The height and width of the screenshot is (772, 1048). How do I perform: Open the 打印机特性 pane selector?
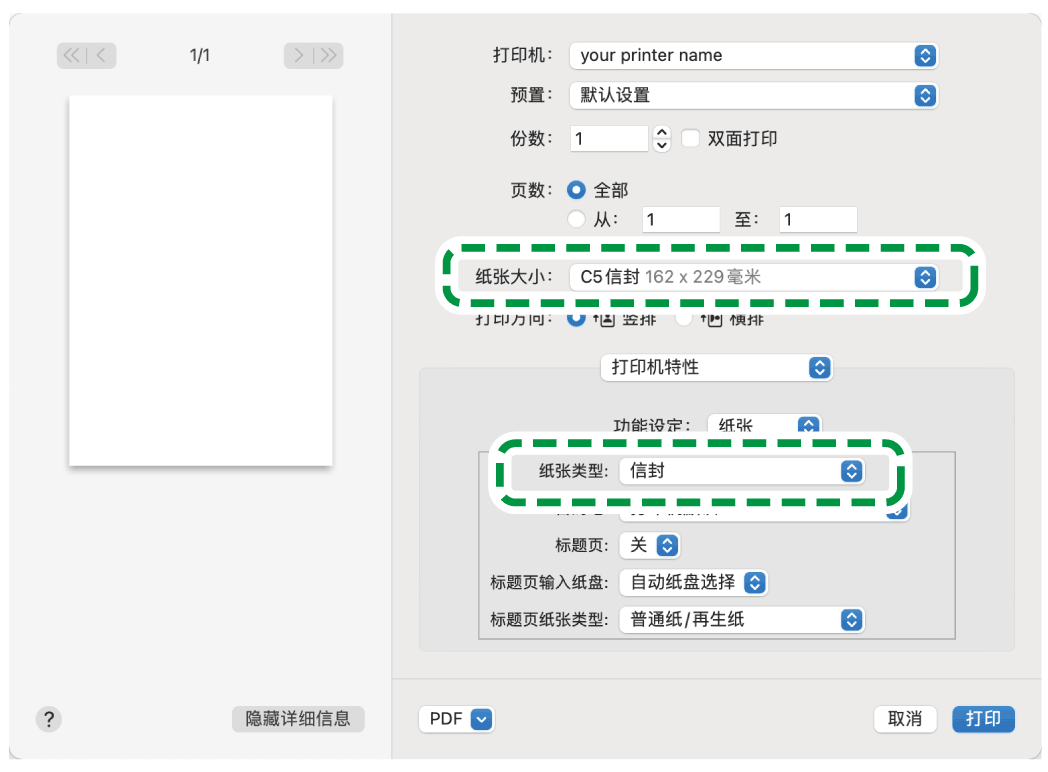tap(716, 368)
